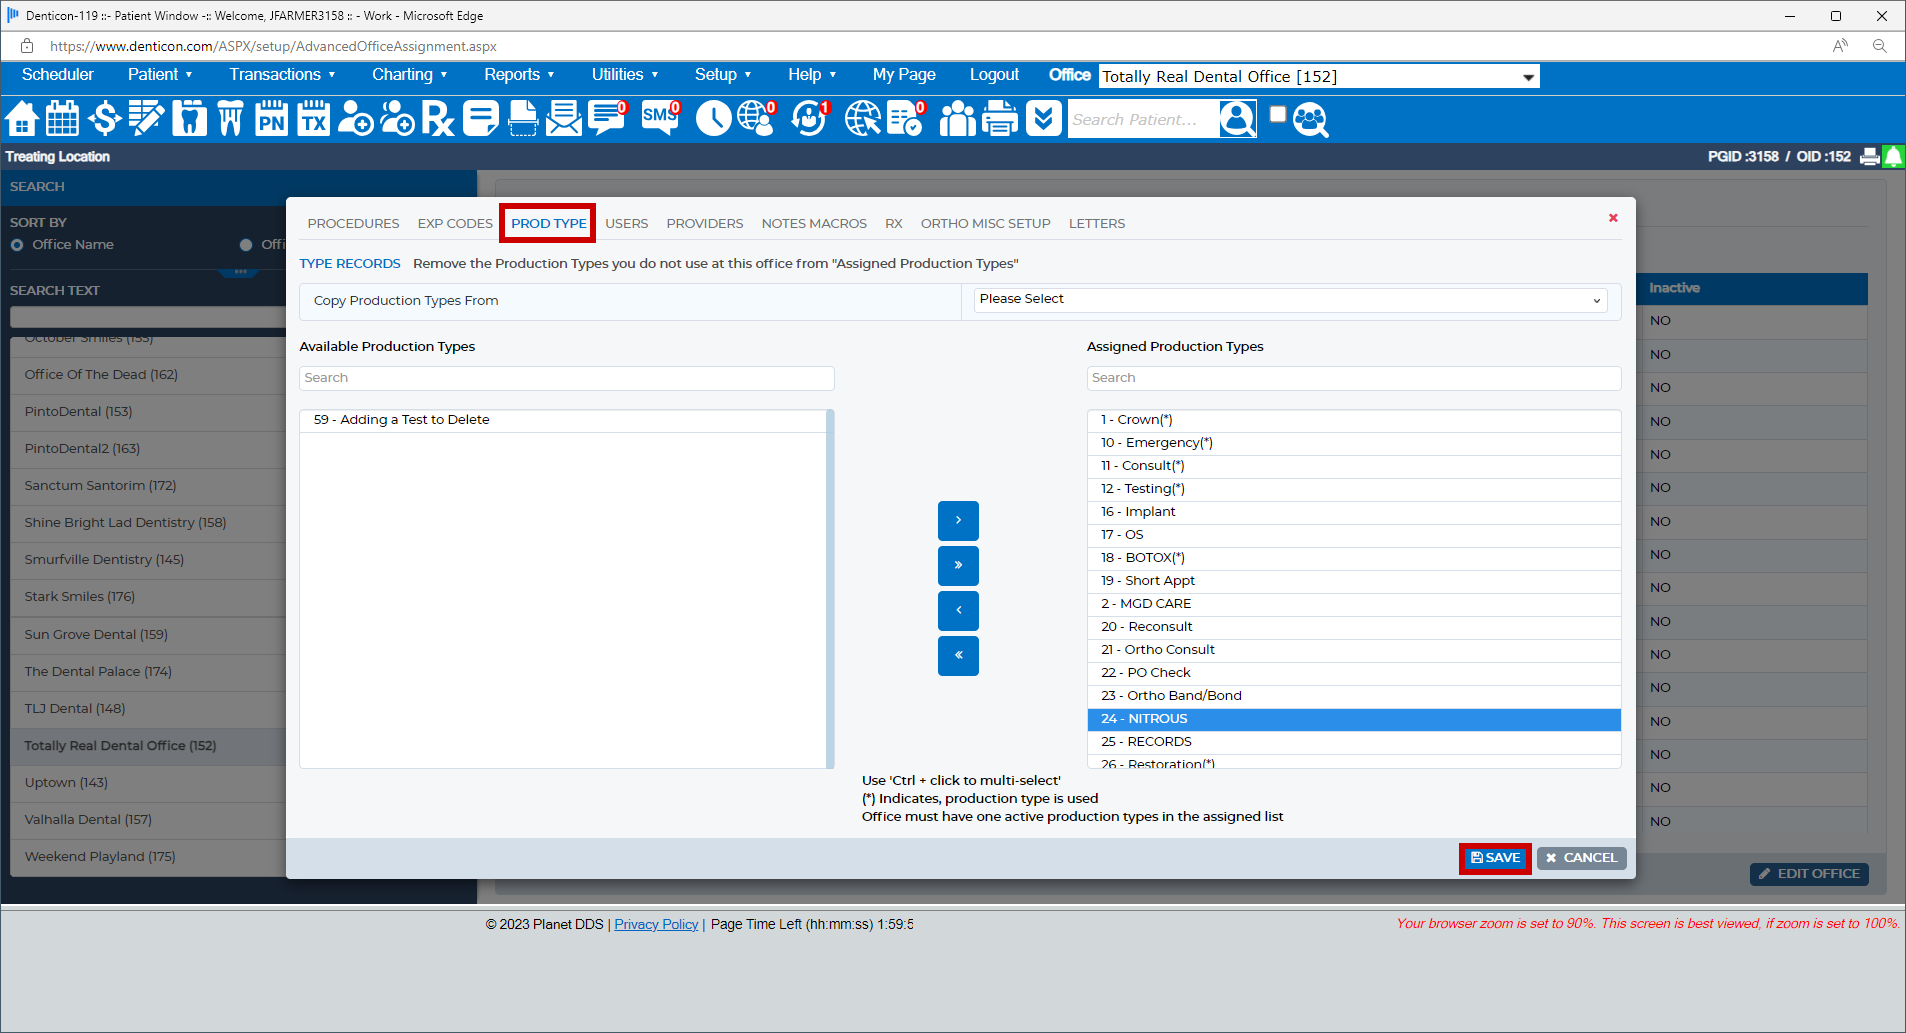1906x1033 pixels.
Task: Move selected type left with single arrow
Action: 958,611
